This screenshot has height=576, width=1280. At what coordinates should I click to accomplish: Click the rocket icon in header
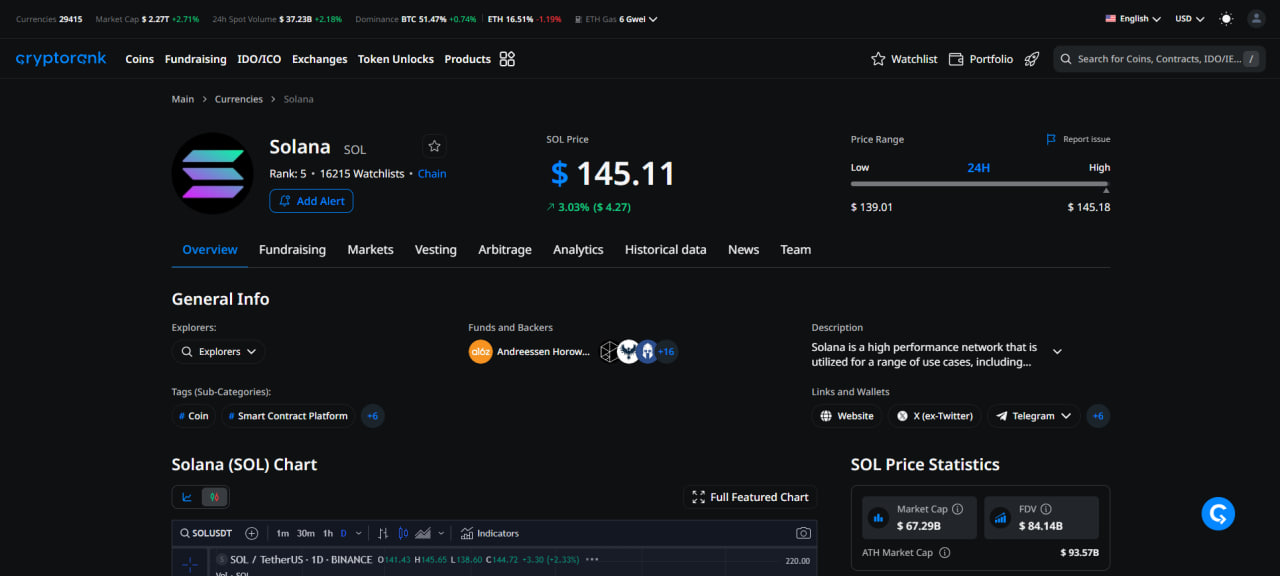tap(1032, 59)
